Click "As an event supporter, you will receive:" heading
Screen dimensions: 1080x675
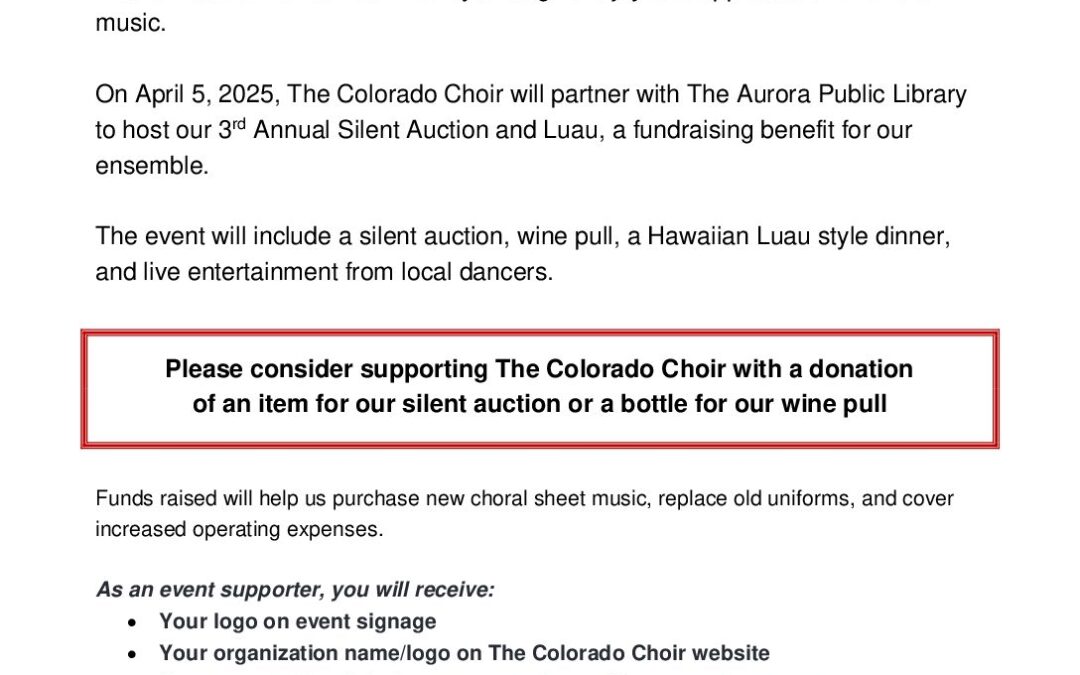pyautogui.click(x=295, y=590)
